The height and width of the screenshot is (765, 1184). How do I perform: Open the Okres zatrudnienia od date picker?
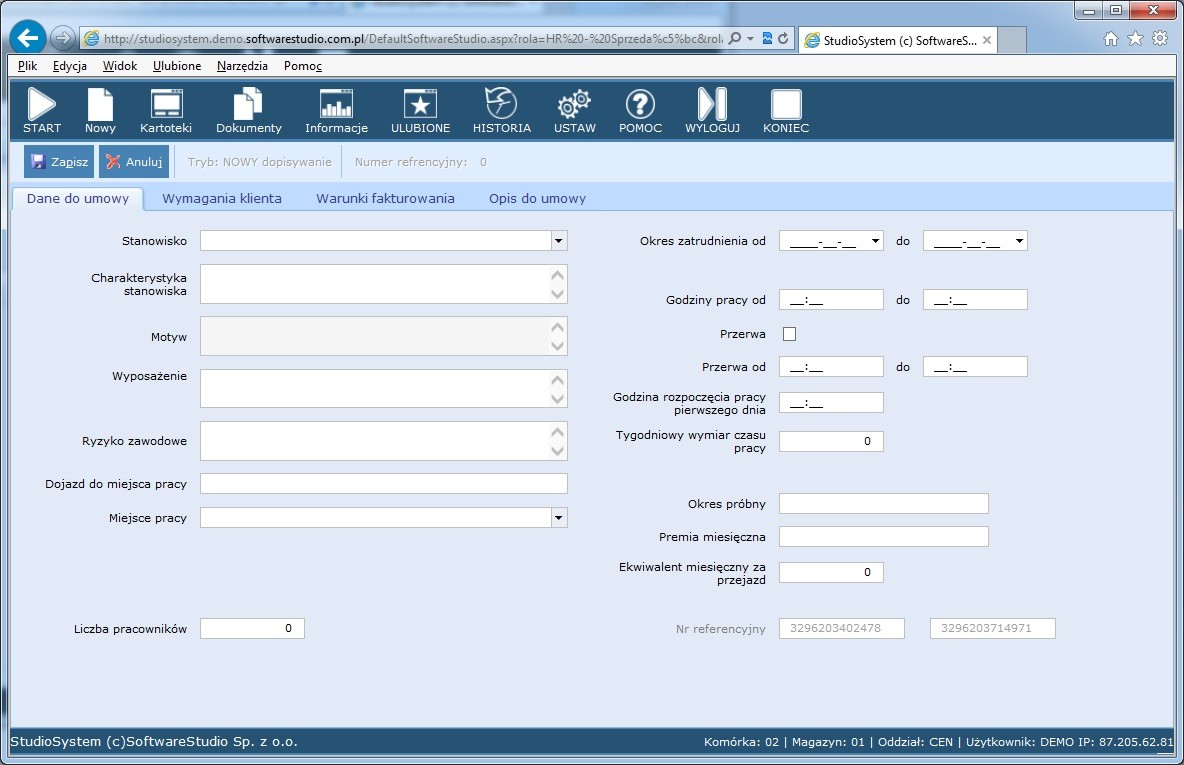pyautogui.click(x=874, y=241)
